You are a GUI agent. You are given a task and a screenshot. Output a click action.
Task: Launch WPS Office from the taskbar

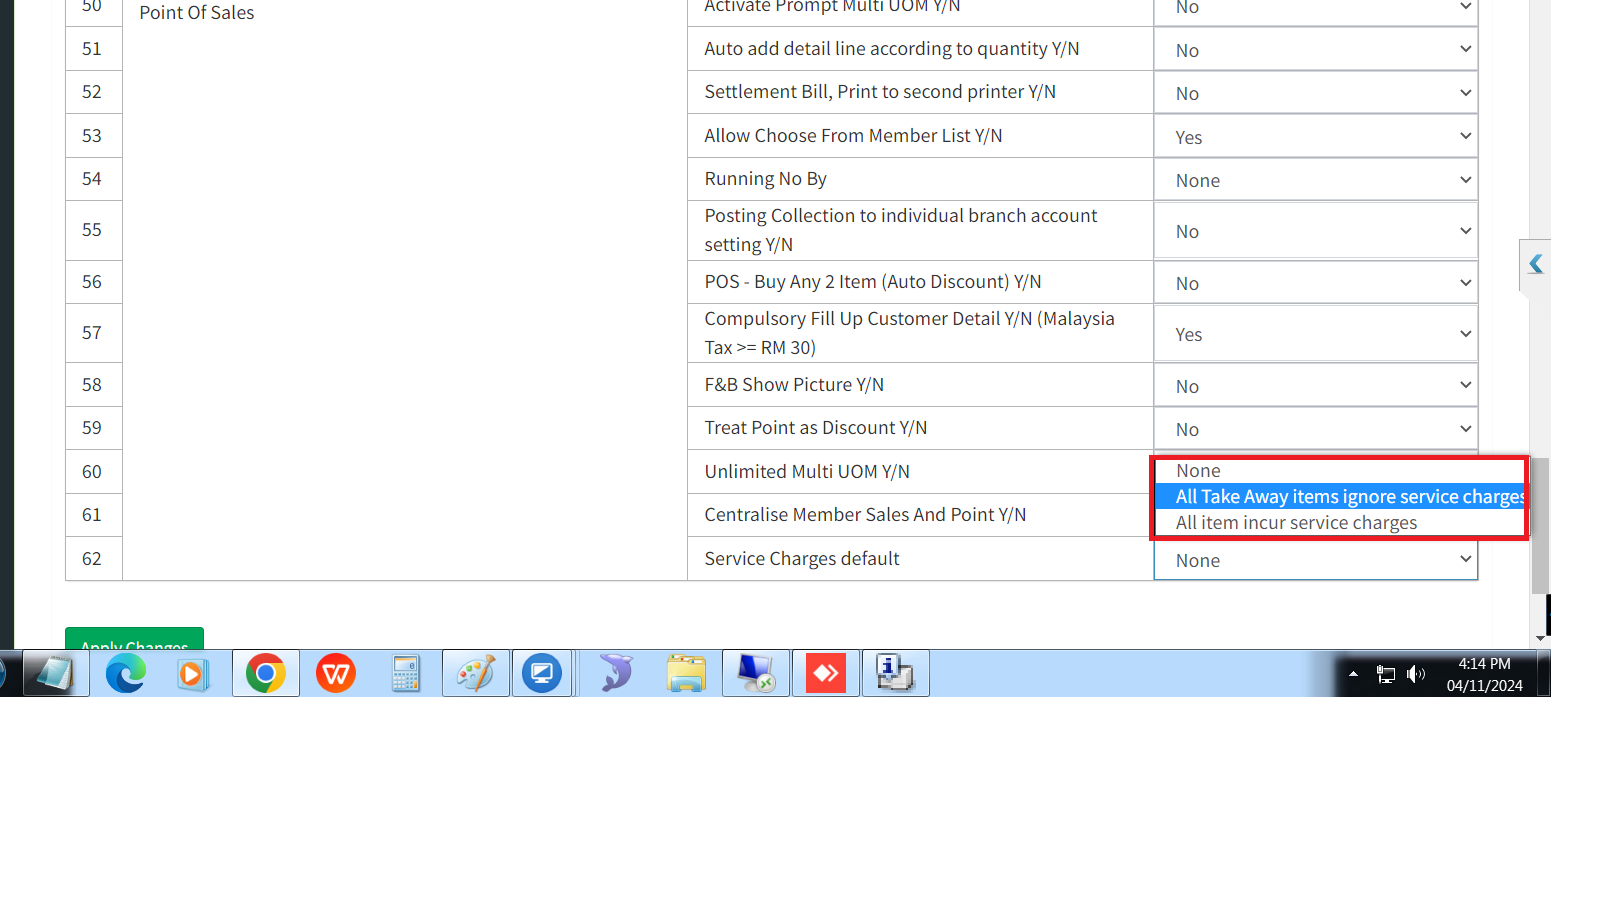pyautogui.click(x=336, y=674)
